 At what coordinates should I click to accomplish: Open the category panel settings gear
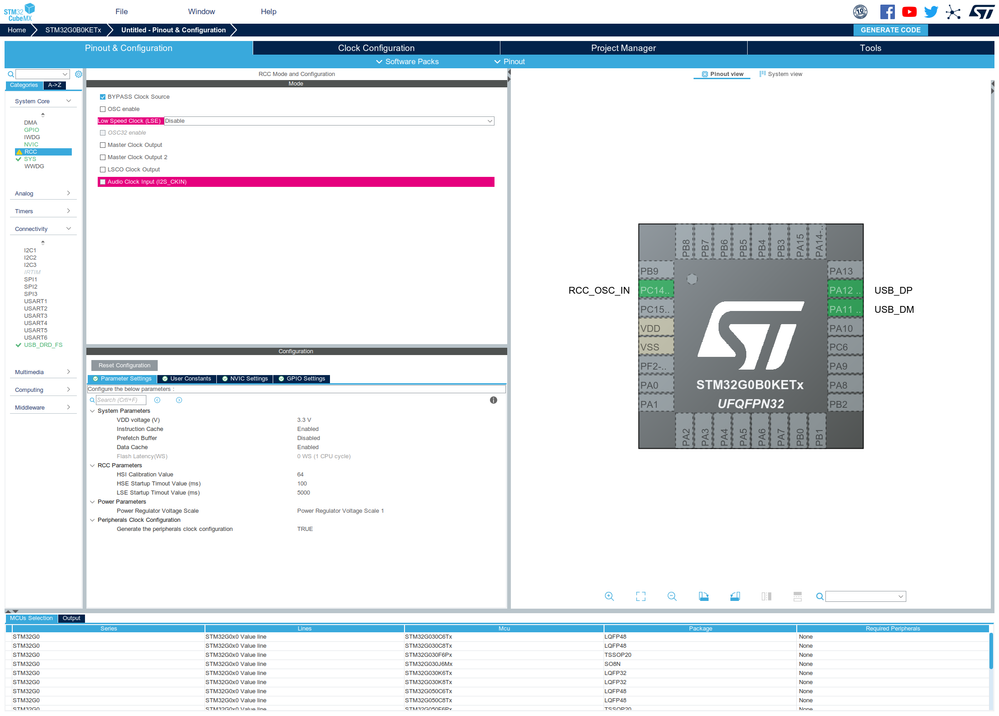coord(78,75)
